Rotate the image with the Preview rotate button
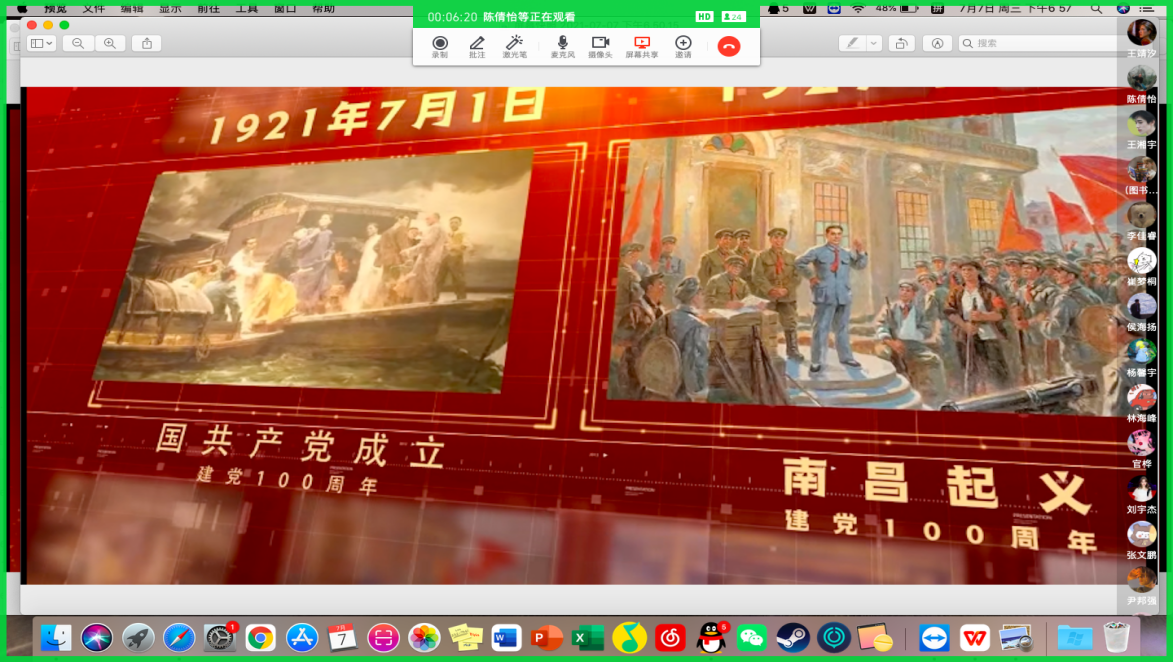The width and height of the screenshot is (1173, 662). click(x=901, y=43)
